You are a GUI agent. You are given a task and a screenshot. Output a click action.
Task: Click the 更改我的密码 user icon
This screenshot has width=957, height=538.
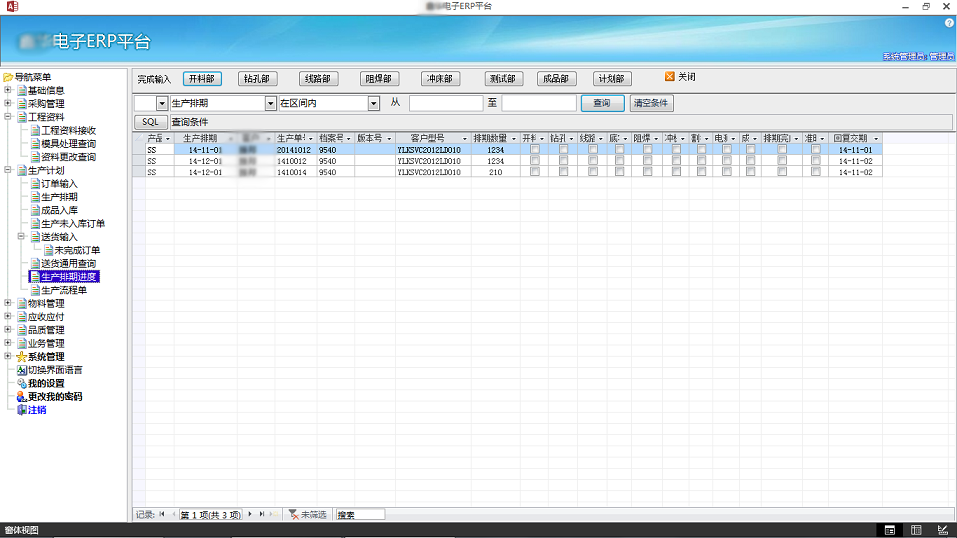pos(21,397)
